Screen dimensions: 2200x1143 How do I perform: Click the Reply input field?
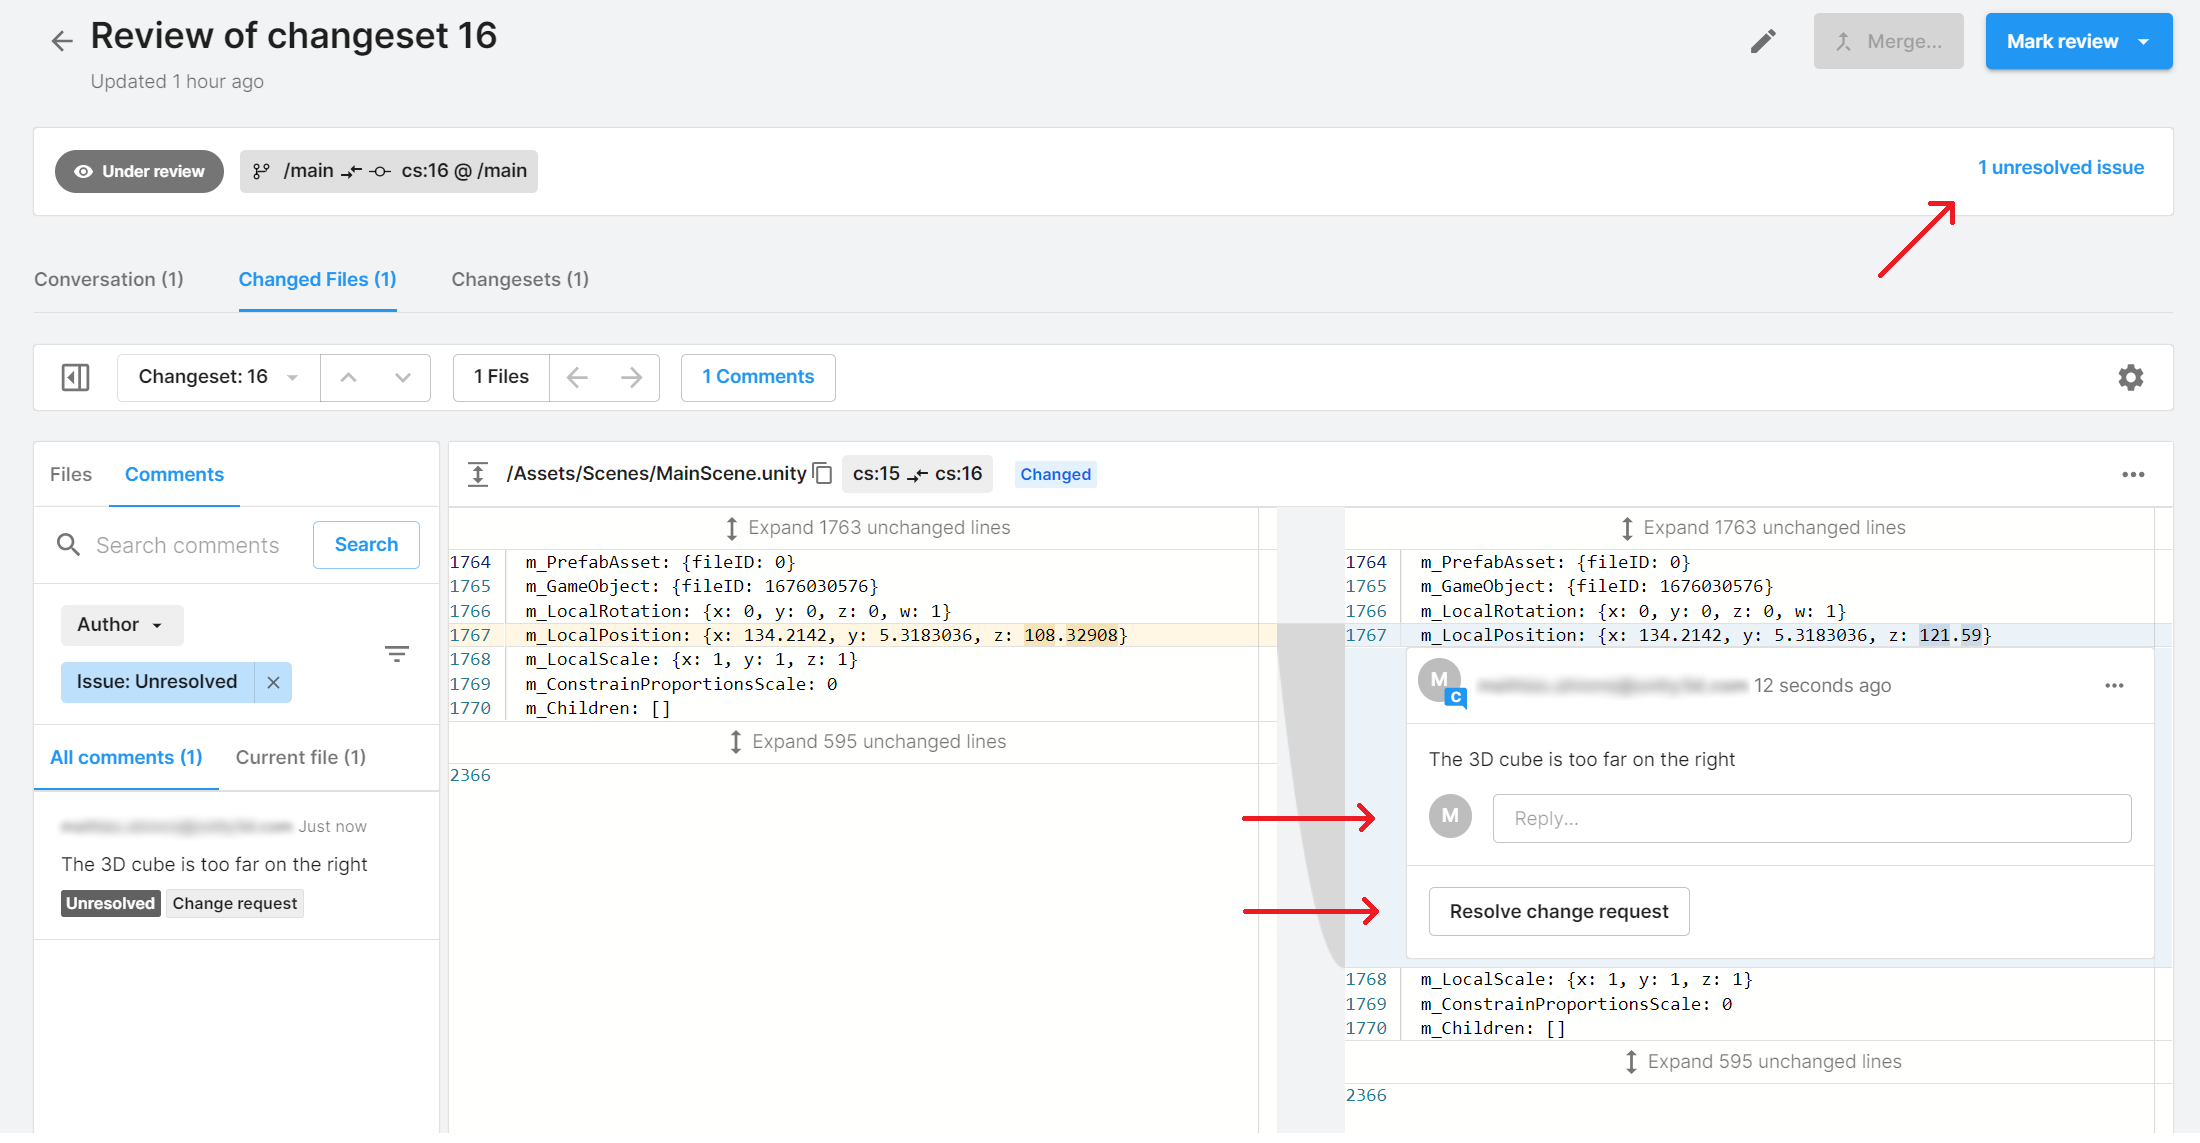tap(1811, 818)
